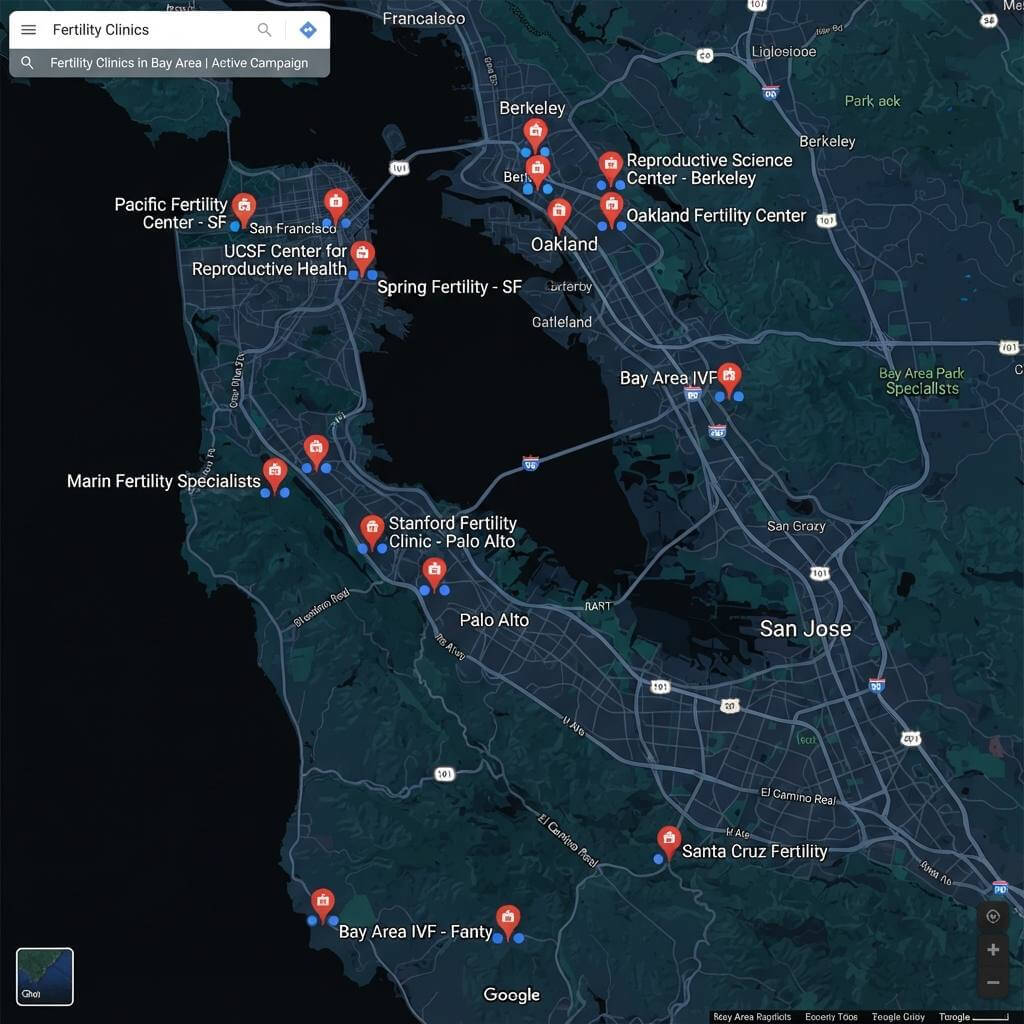
Task: Click the San Jose city label
Action: point(805,629)
